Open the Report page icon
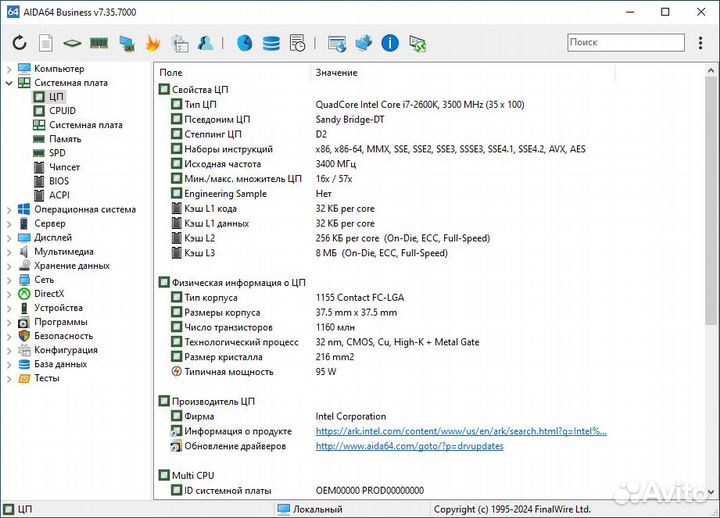 (45, 43)
